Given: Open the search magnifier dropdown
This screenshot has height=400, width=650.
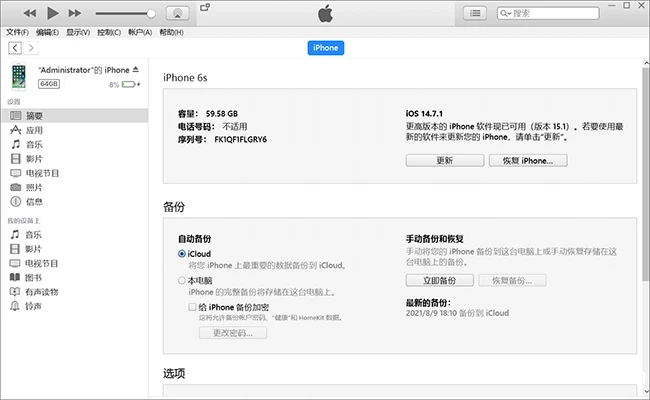Looking at the screenshot, I should (x=505, y=13).
